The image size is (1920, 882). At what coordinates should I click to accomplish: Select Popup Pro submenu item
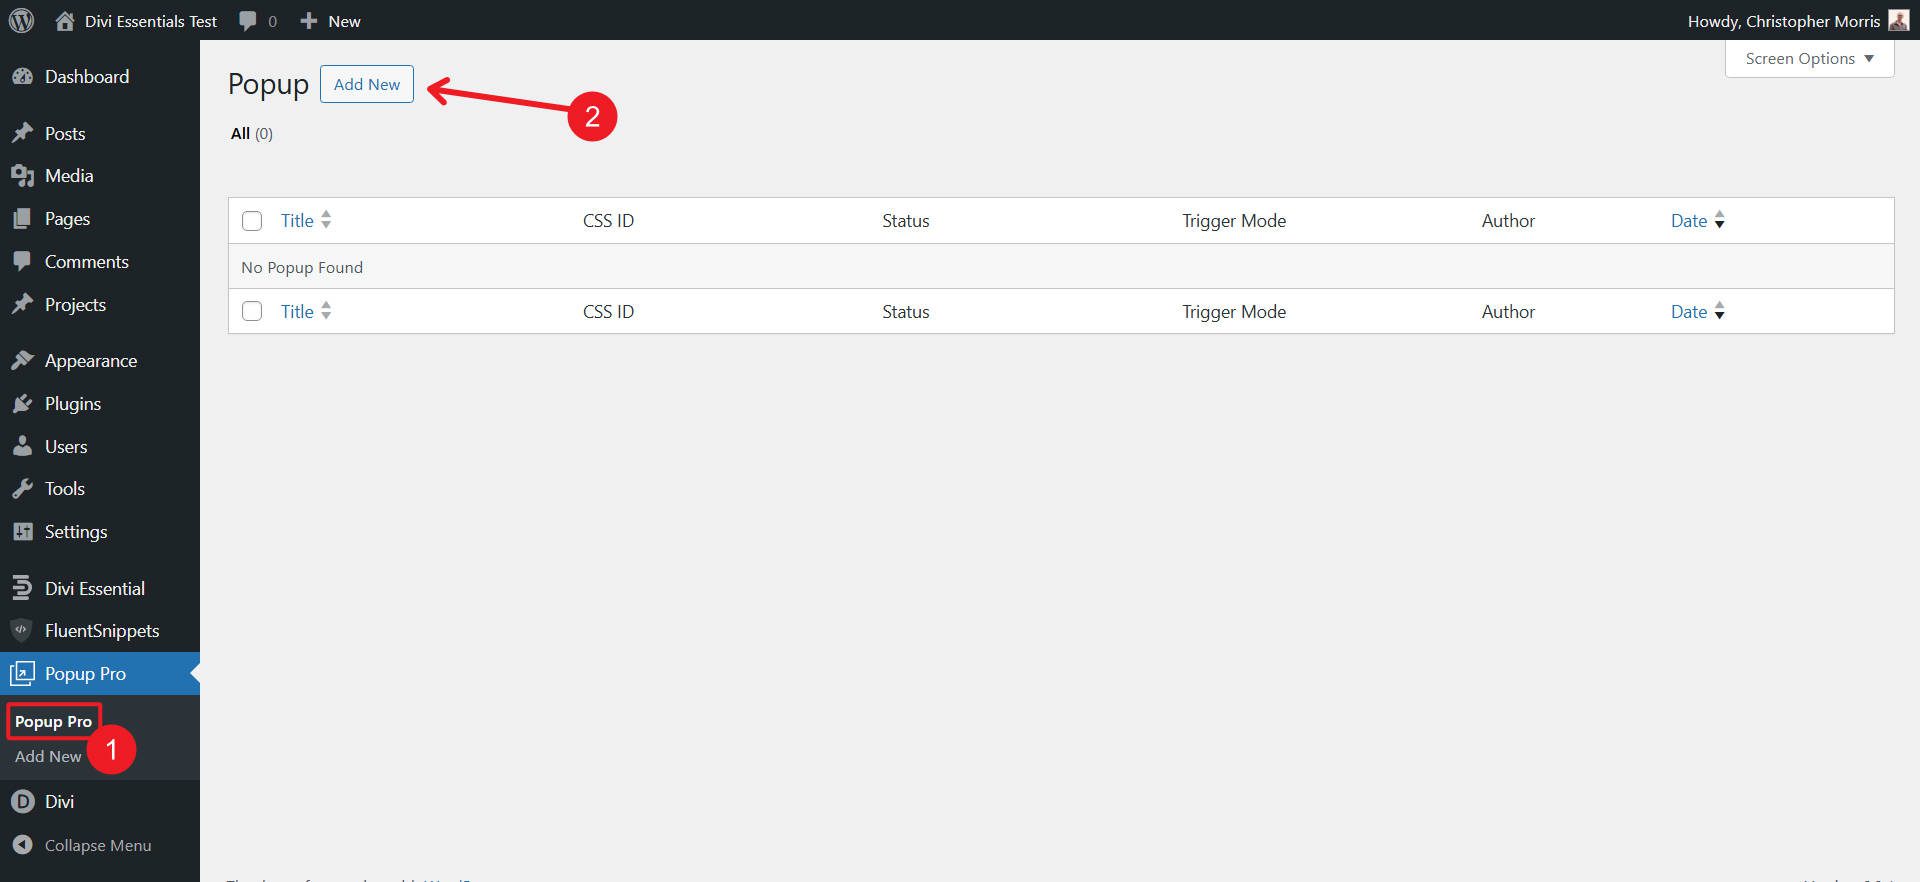53,722
